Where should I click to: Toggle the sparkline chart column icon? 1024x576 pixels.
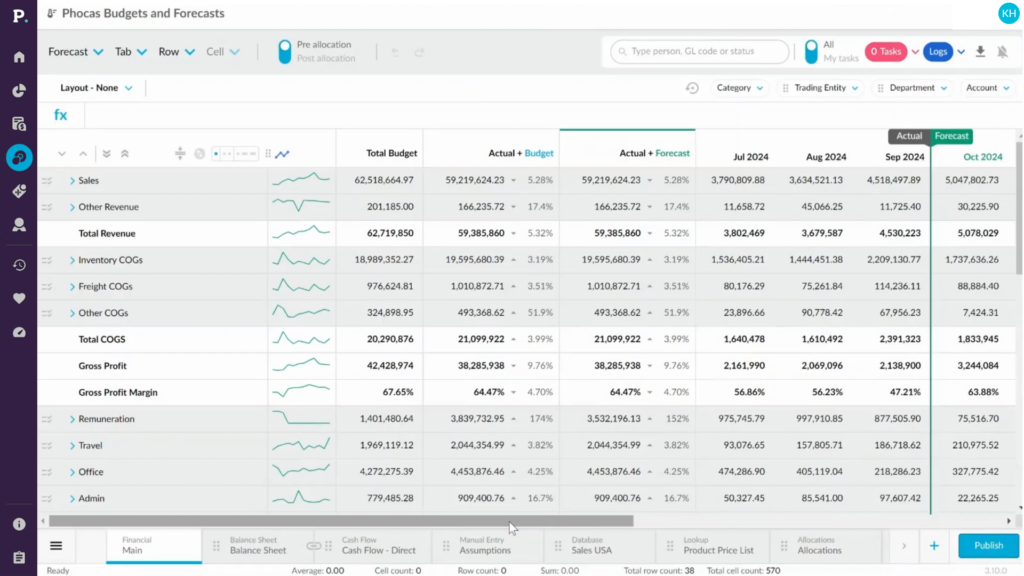click(x=282, y=154)
